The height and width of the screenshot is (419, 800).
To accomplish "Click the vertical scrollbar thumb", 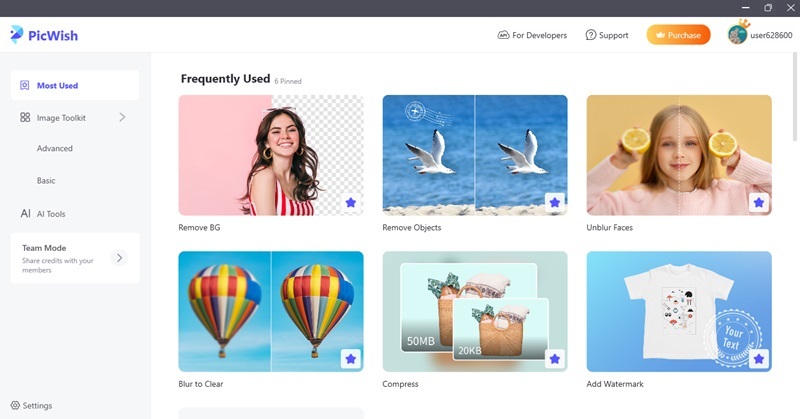I will pyautogui.click(x=795, y=97).
